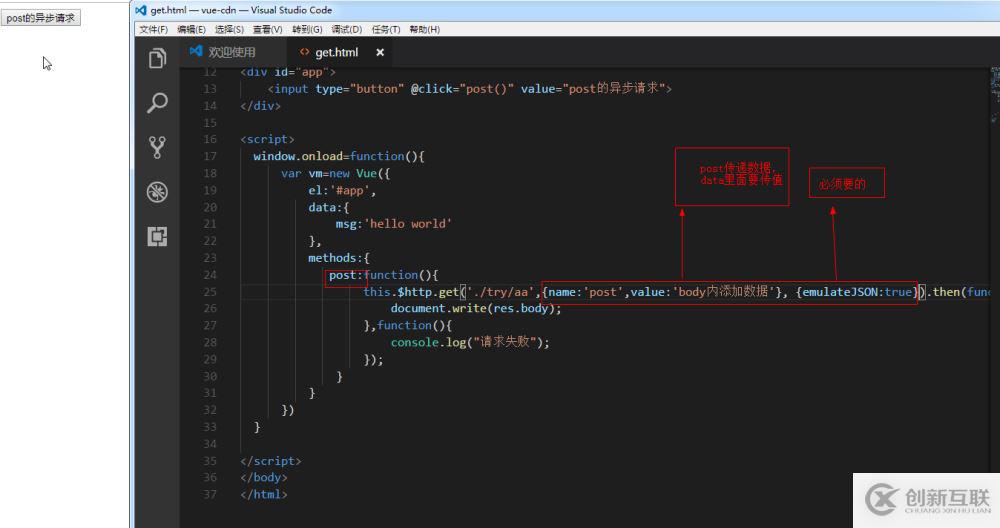Click el:'#app', on line 19

342,190
